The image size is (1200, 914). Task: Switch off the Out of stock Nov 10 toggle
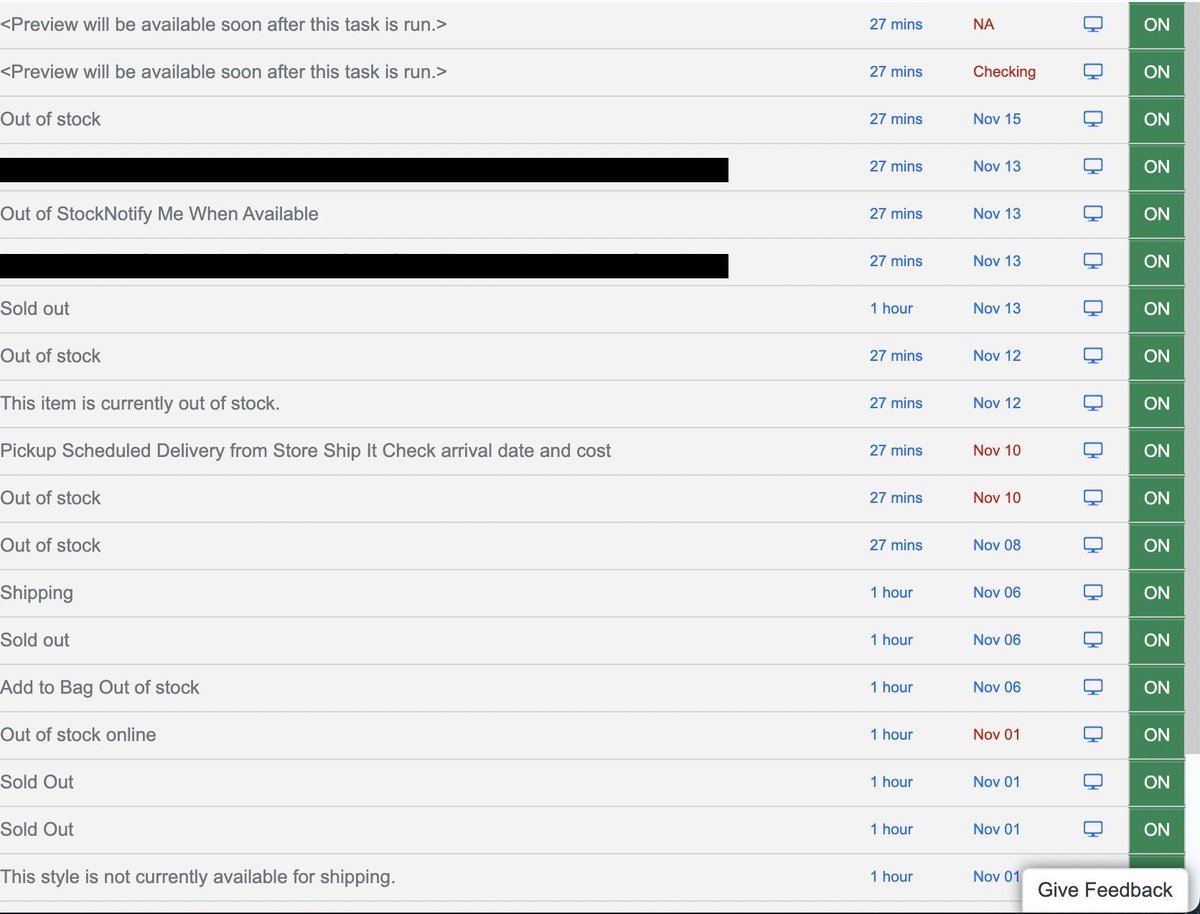tap(1157, 497)
